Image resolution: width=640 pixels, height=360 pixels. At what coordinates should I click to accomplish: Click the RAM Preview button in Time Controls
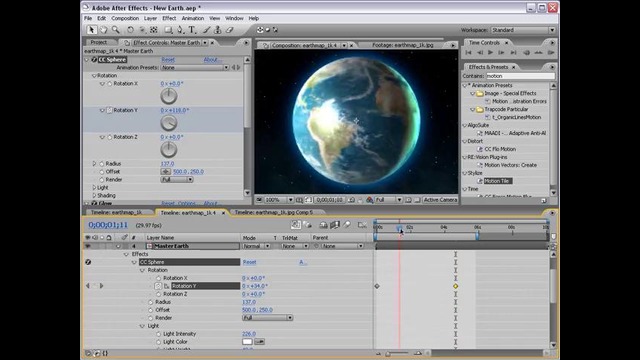[x=551, y=52]
